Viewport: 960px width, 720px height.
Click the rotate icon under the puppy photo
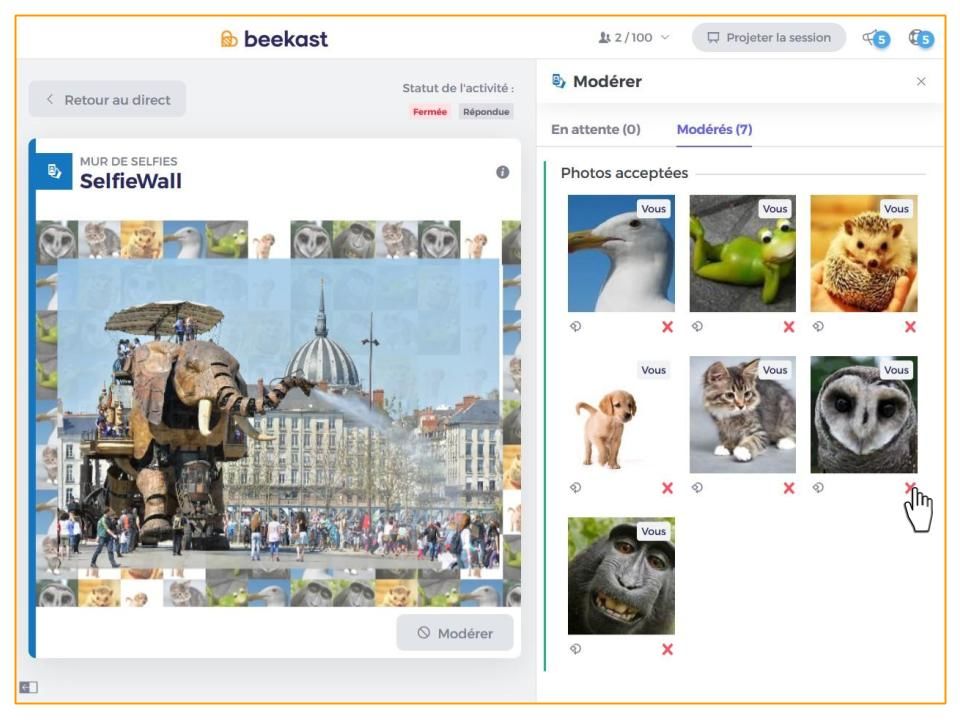pyautogui.click(x=576, y=487)
